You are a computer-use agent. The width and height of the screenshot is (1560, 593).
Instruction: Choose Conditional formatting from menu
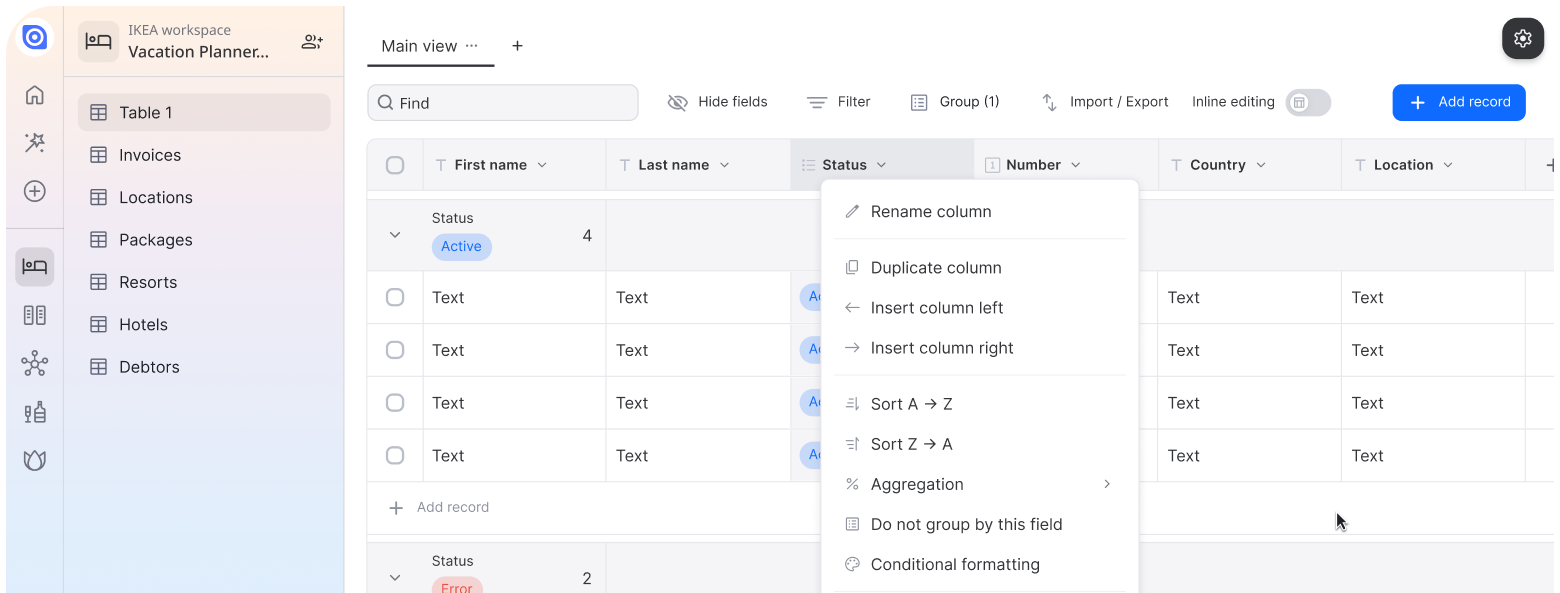[955, 564]
